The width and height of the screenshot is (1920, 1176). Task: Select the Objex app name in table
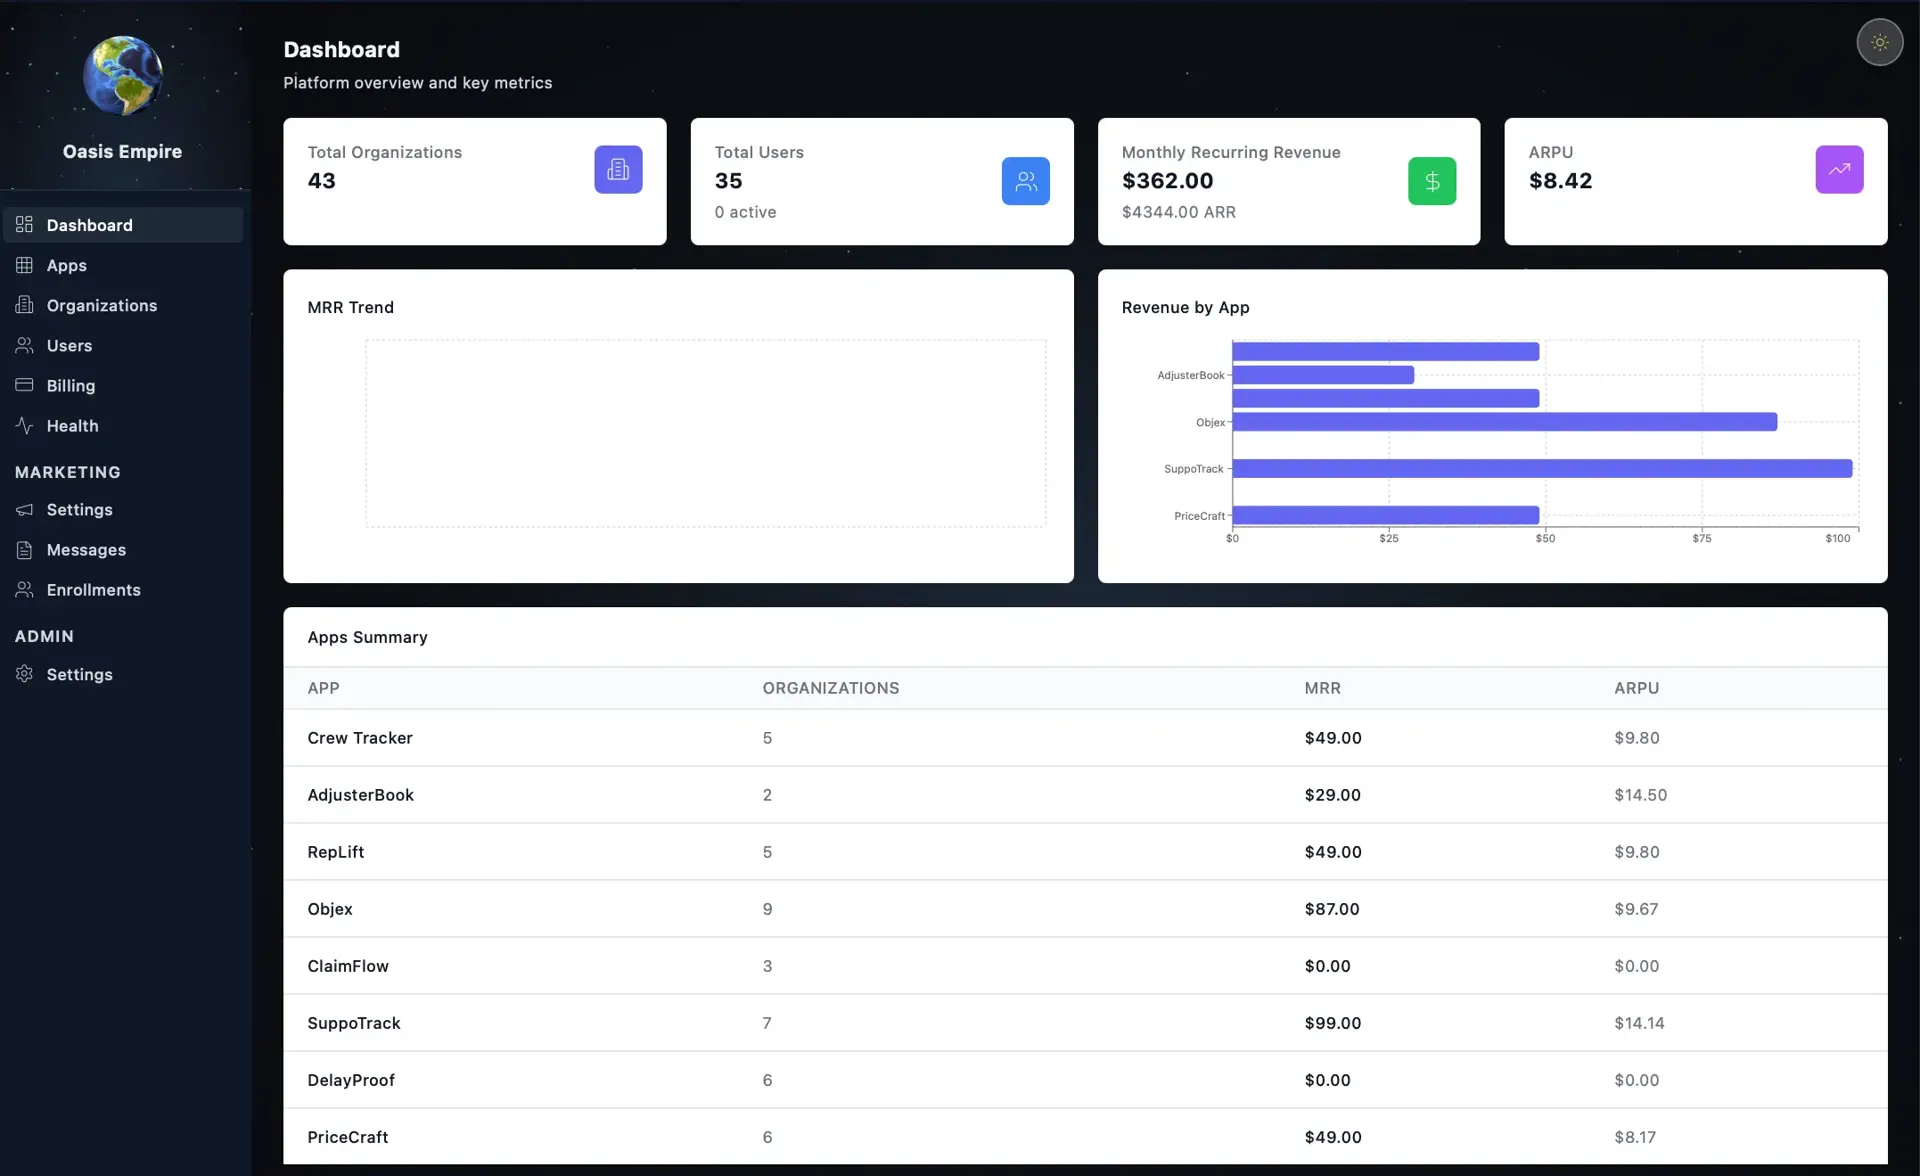pos(329,909)
